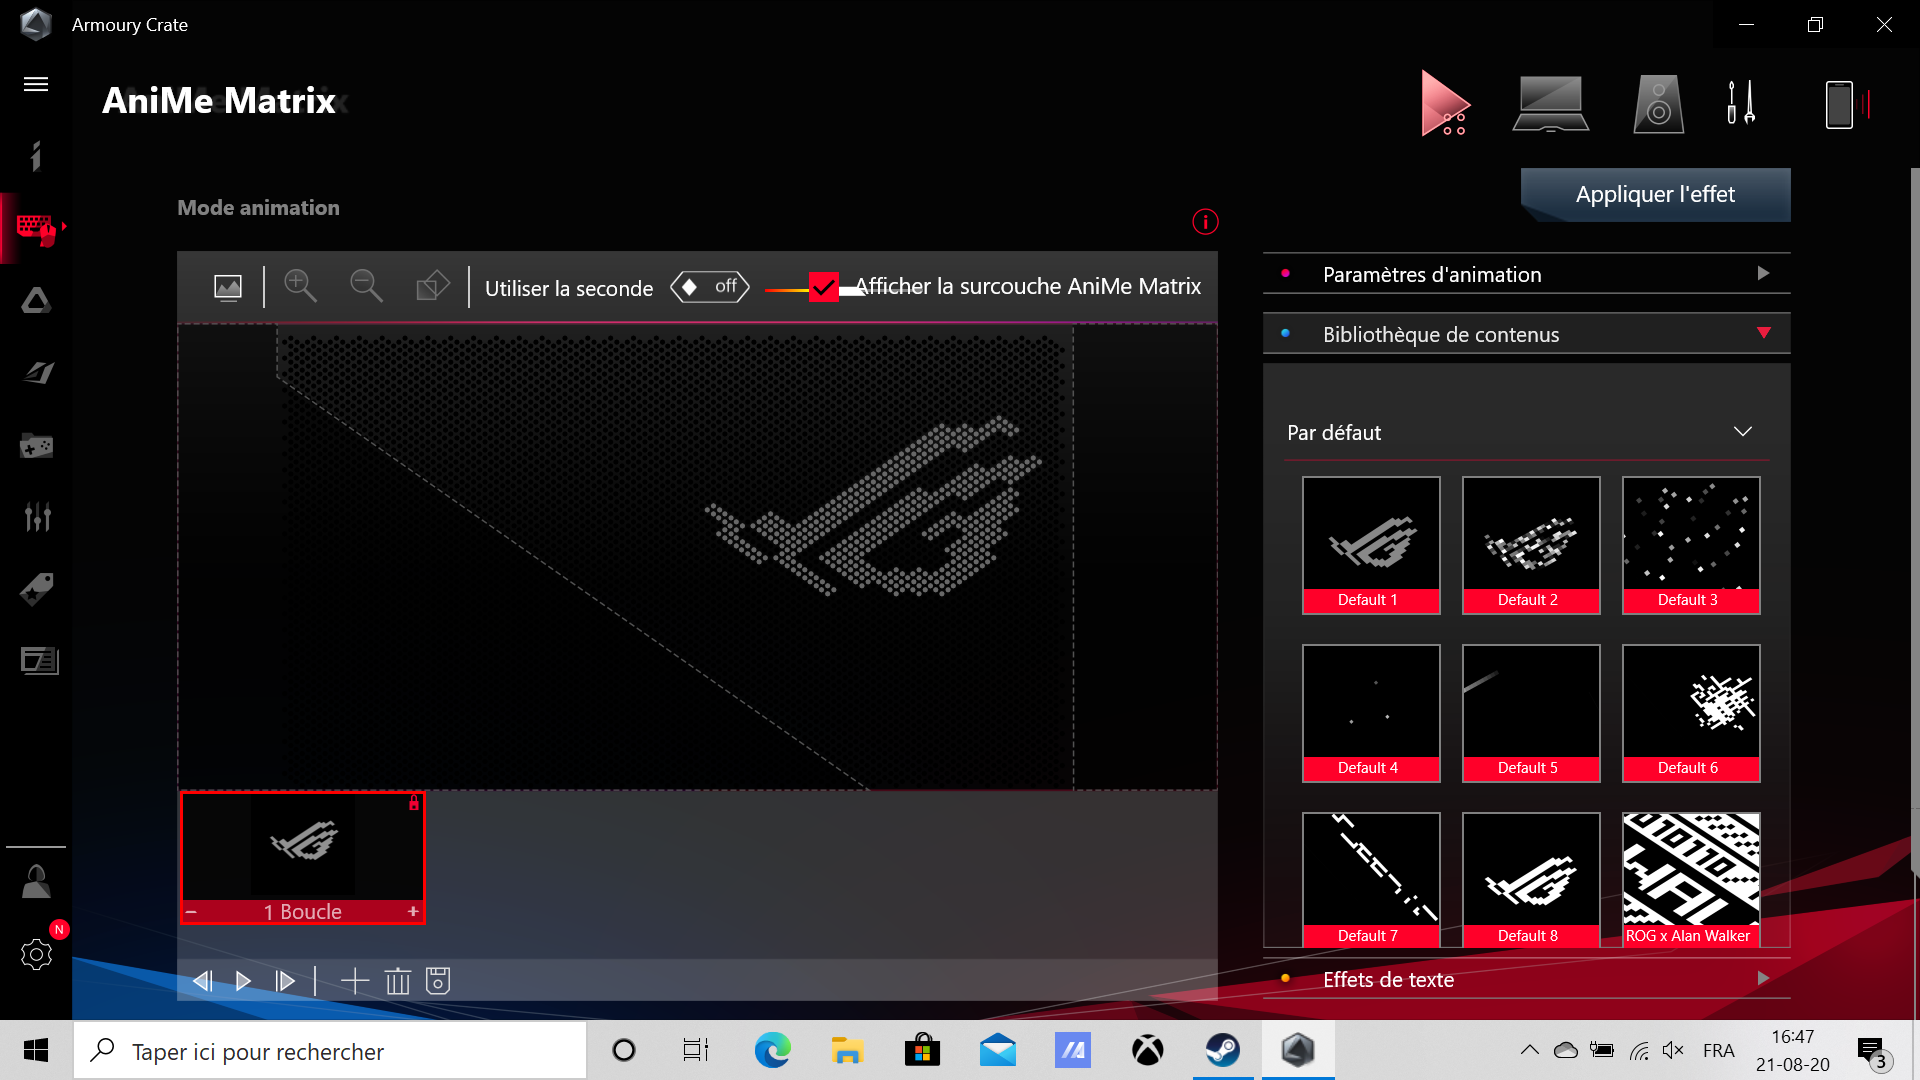Click the FRA language indicator

point(1719,1050)
